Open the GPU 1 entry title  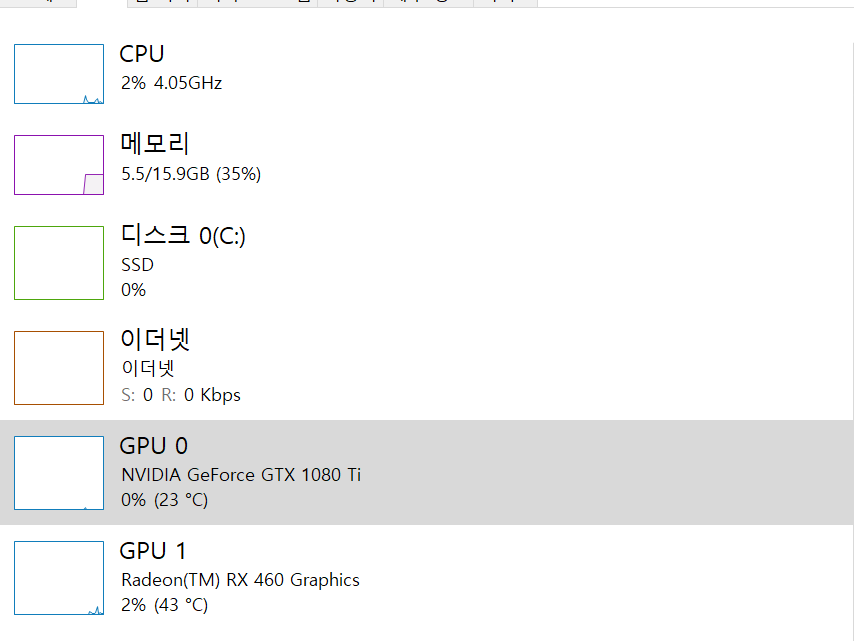[x=153, y=551]
